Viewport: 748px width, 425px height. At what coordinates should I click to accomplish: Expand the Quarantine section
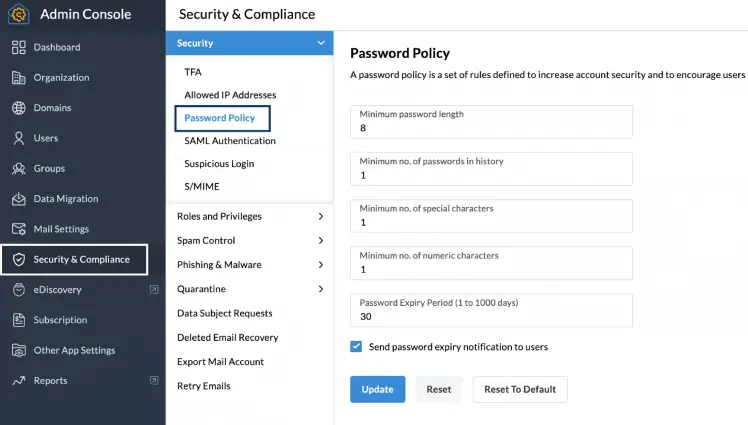[x=320, y=289]
